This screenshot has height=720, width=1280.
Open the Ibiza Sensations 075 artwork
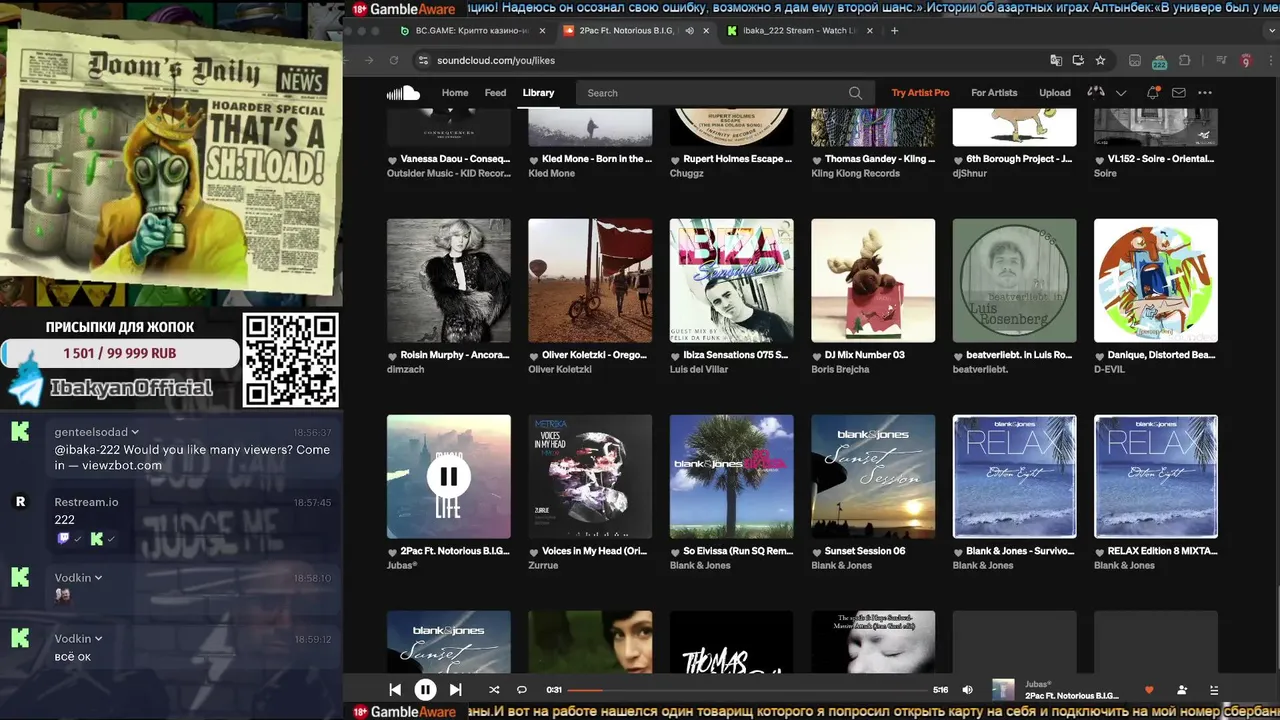[732, 281]
